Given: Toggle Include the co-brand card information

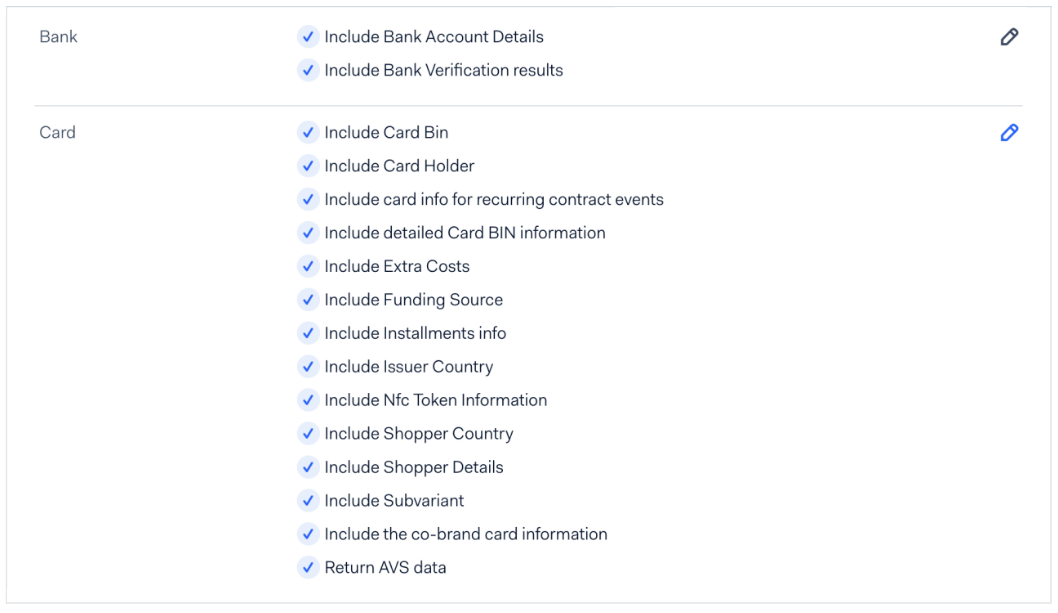Looking at the screenshot, I should pos(307,534).
